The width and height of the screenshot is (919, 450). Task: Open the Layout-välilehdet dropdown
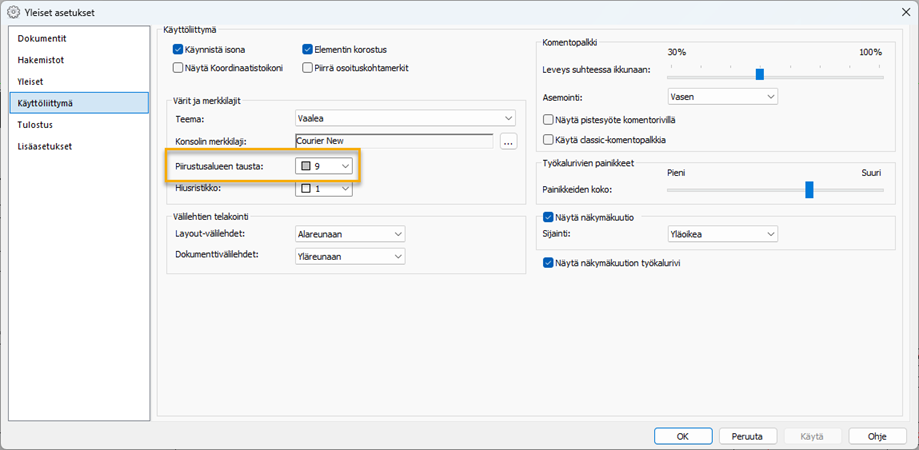tap(350, 234)
